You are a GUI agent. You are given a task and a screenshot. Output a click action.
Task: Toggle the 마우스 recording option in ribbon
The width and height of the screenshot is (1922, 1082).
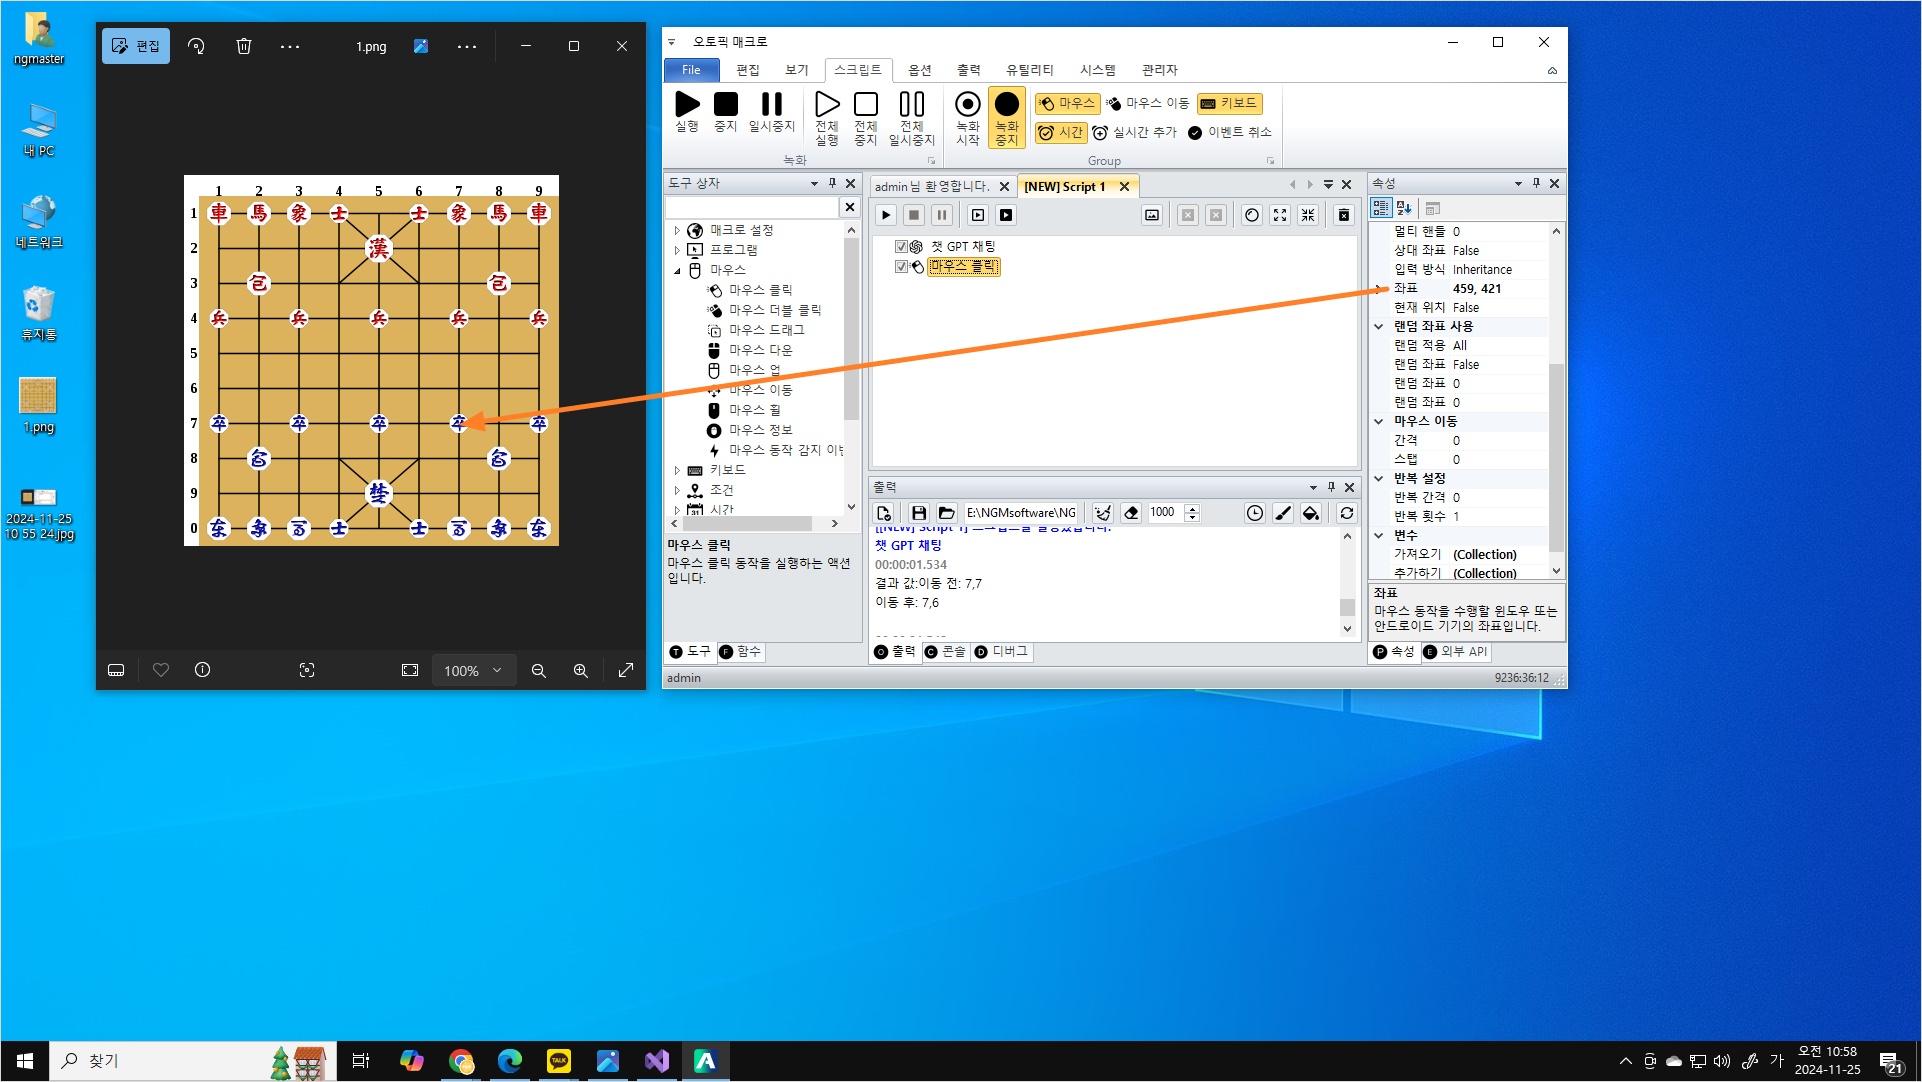pos(1066,103)
